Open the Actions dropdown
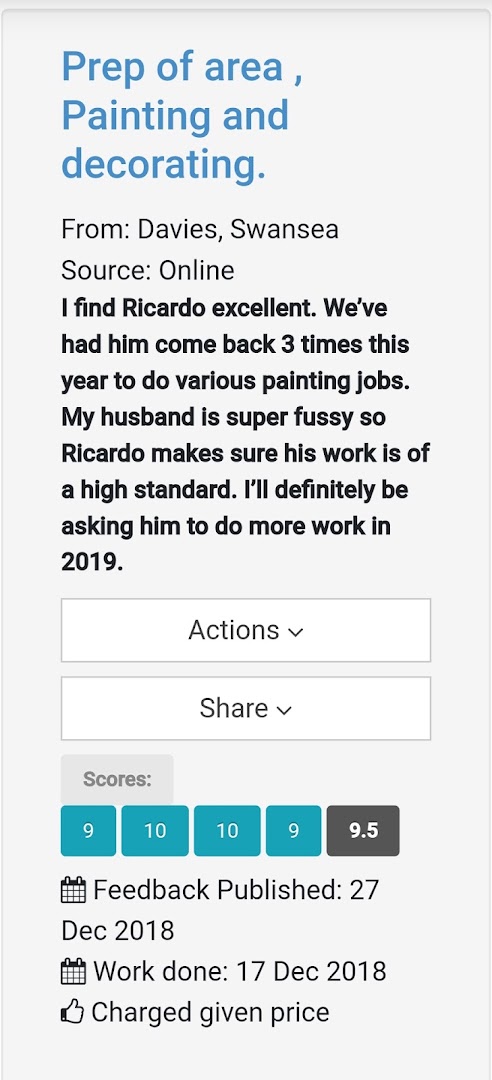492x1080 pixels. tap(246, 630)
